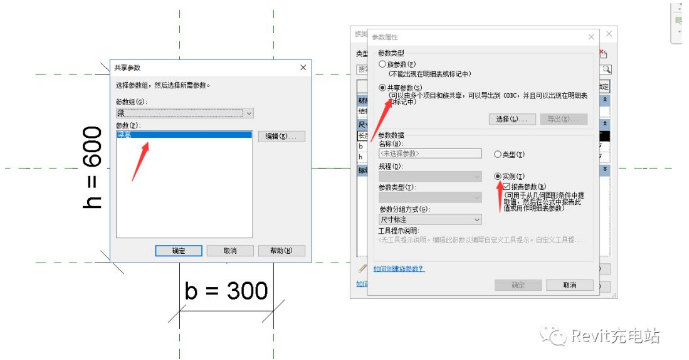Viewport: 689px width, 360px height.
Task: Select the 梁高 parameter in the list
Action: [184, 135]
